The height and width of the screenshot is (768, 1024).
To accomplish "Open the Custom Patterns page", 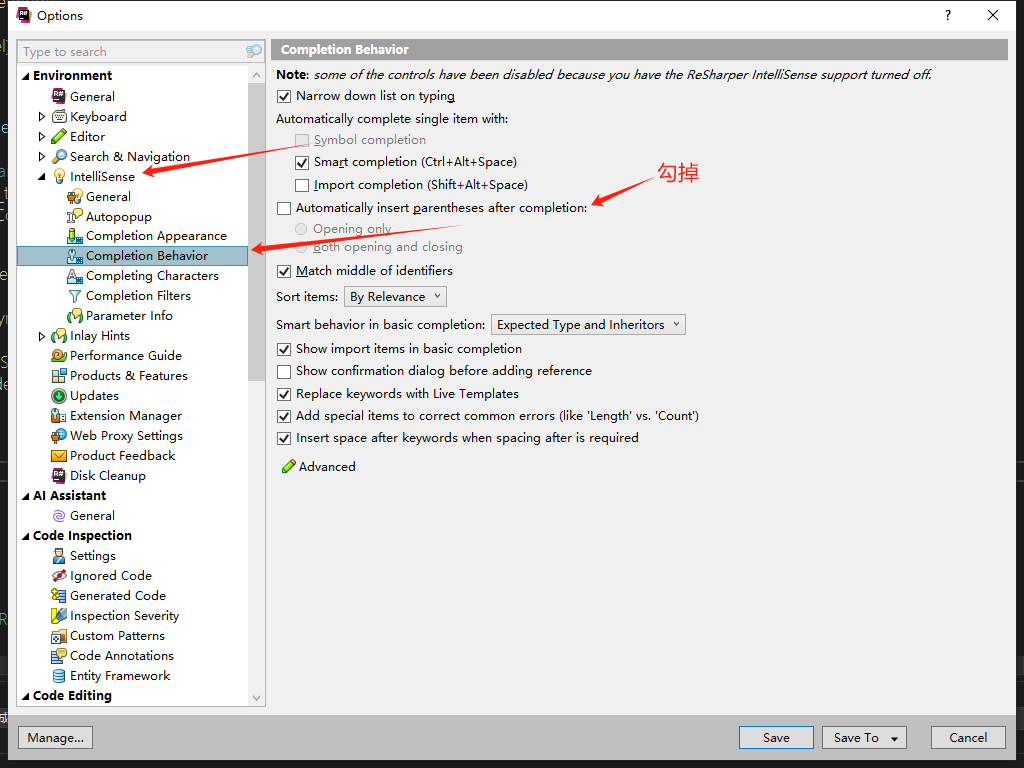I will click(x=117, y=636).
